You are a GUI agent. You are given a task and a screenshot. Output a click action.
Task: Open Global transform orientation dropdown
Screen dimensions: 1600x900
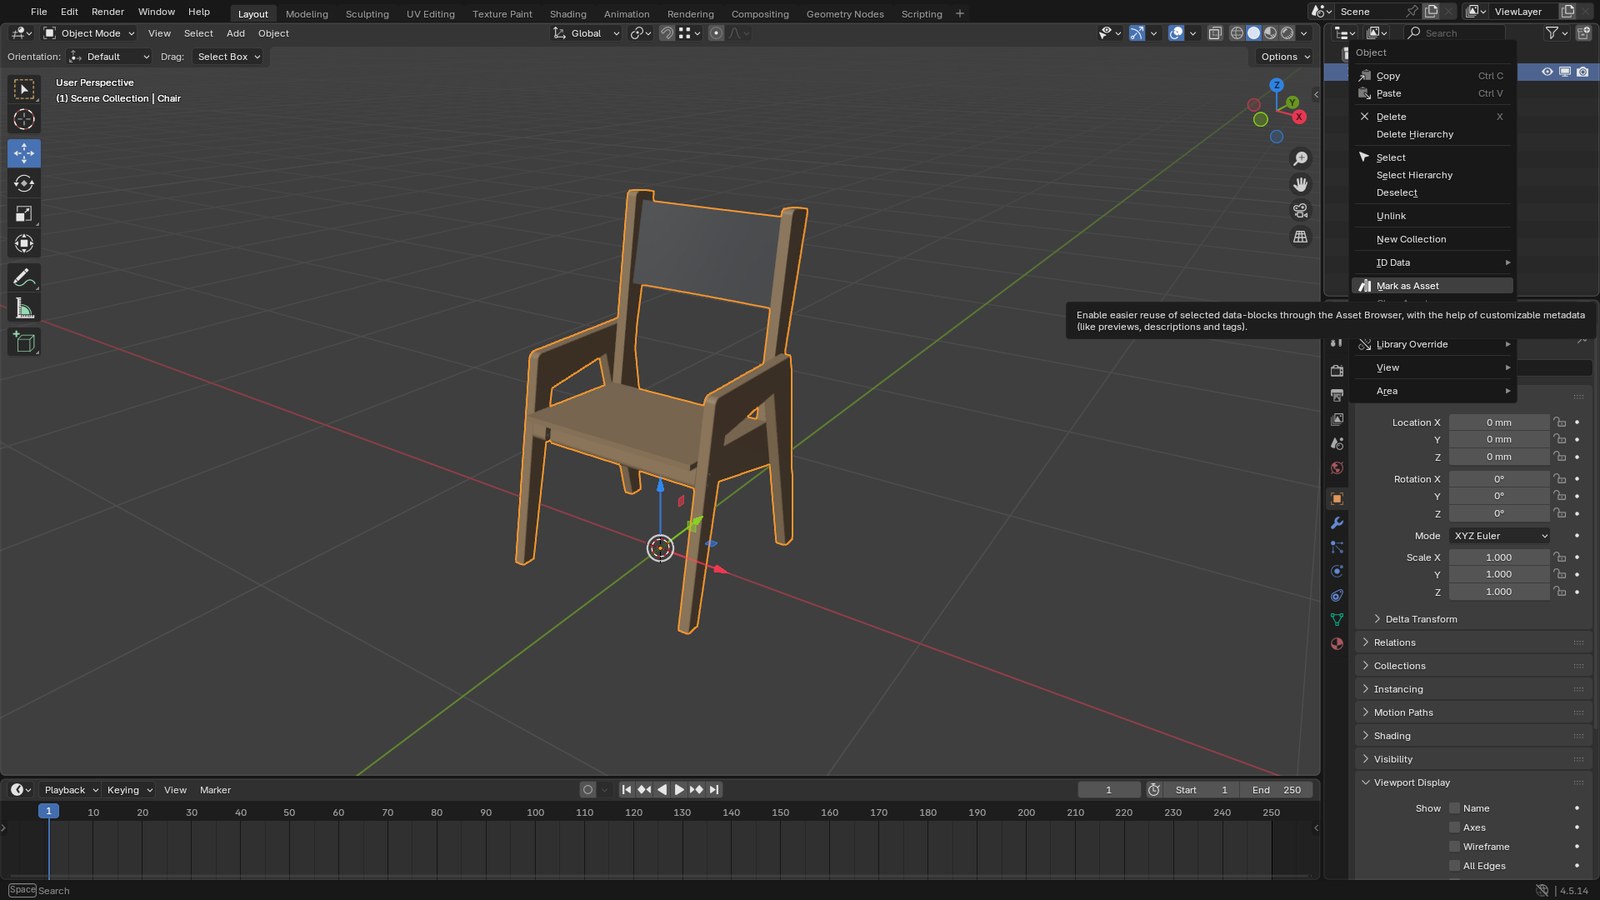(x=586, y=33)
